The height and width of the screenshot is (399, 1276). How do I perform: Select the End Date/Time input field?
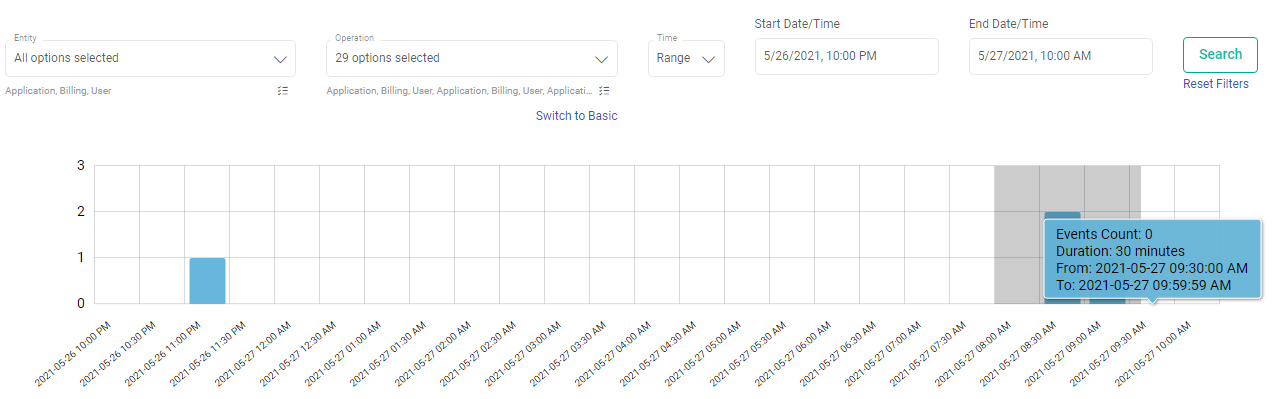[1060, 56]
